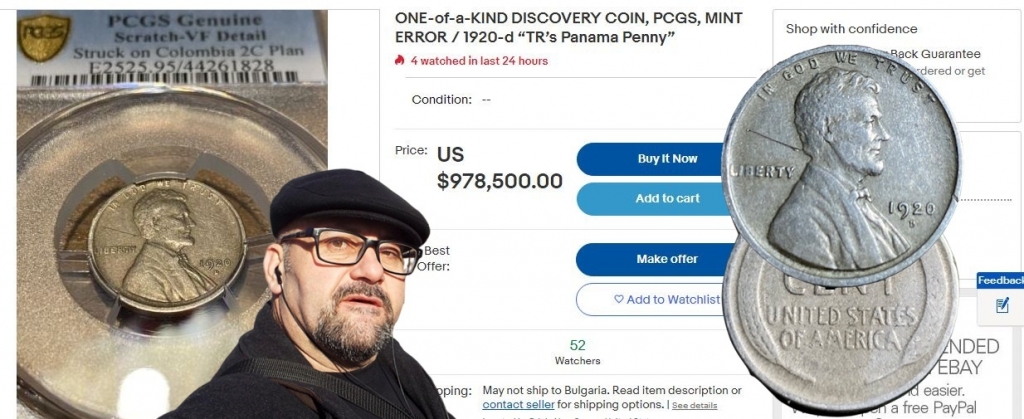Screen dimensions: 1024x419
Task: Open the See details shipping link
Action: point(694,405)
